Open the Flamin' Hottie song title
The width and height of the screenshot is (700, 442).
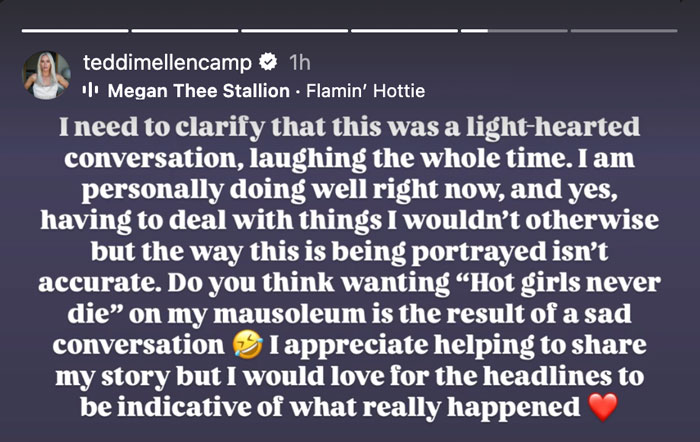[x=366, y=91]
